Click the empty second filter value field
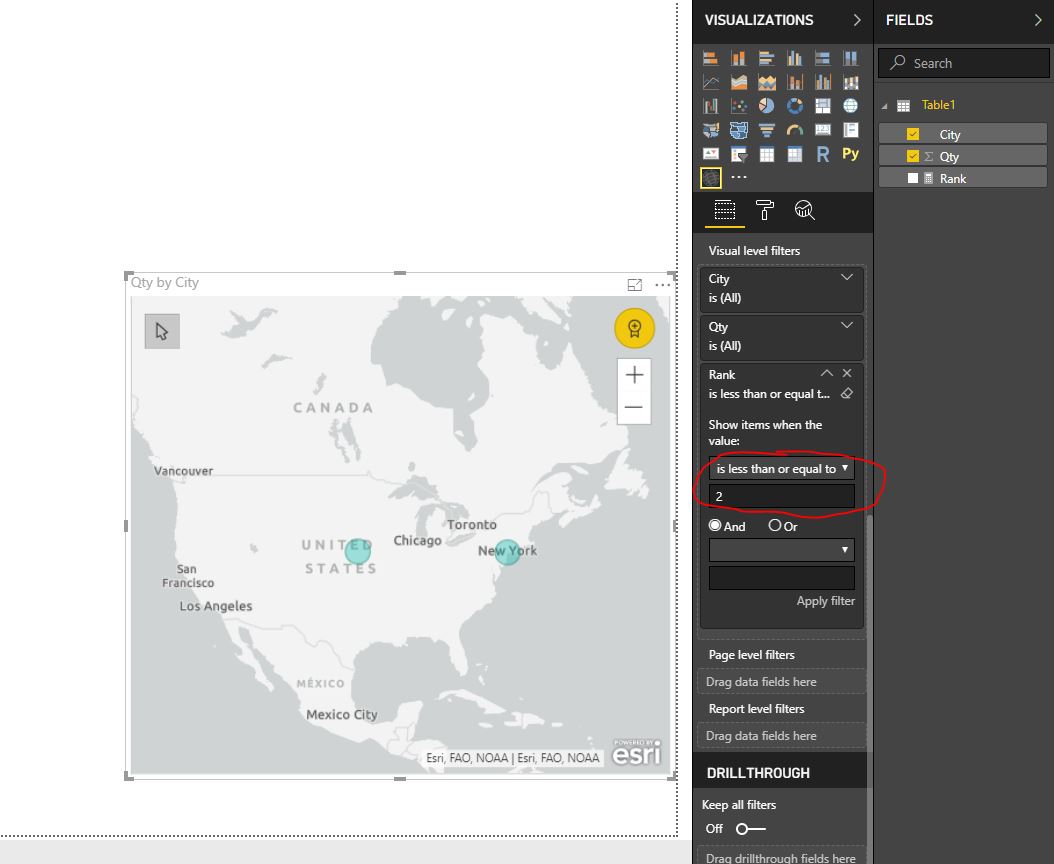Viewport: 1054px width, 864px height. 782,578
